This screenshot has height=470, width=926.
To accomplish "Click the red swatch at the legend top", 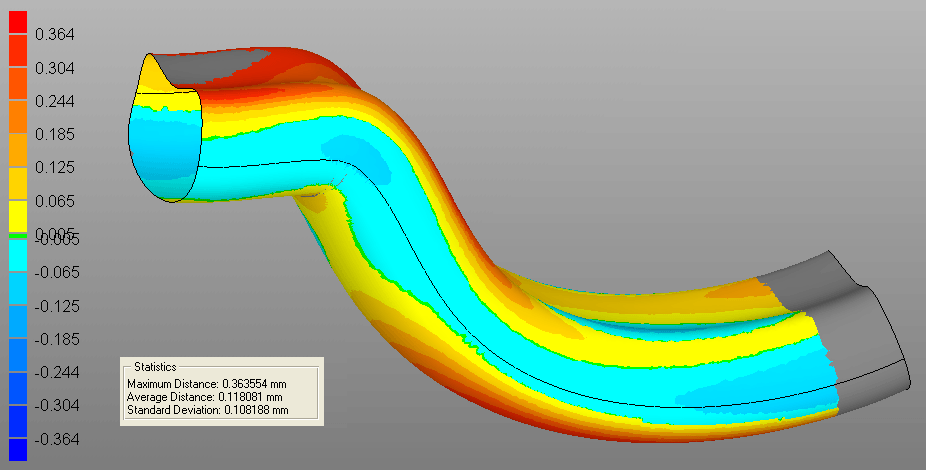I will (x=17, y=20).
